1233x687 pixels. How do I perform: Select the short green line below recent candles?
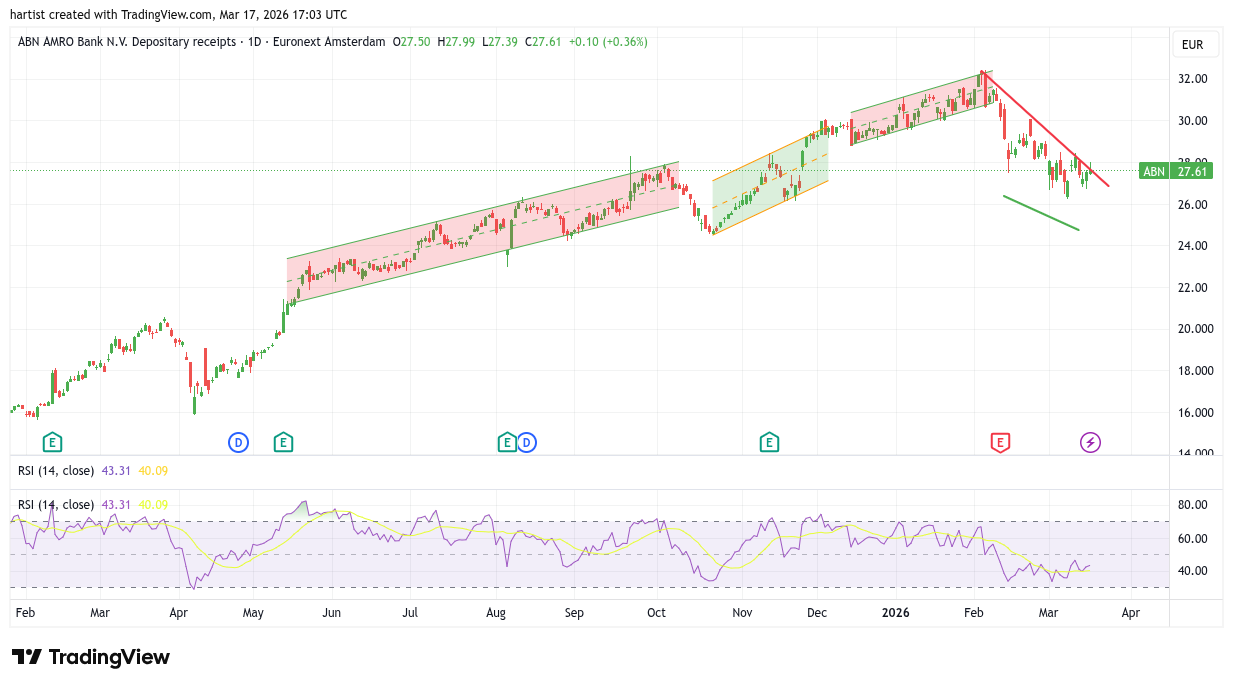coord(1041,213)
